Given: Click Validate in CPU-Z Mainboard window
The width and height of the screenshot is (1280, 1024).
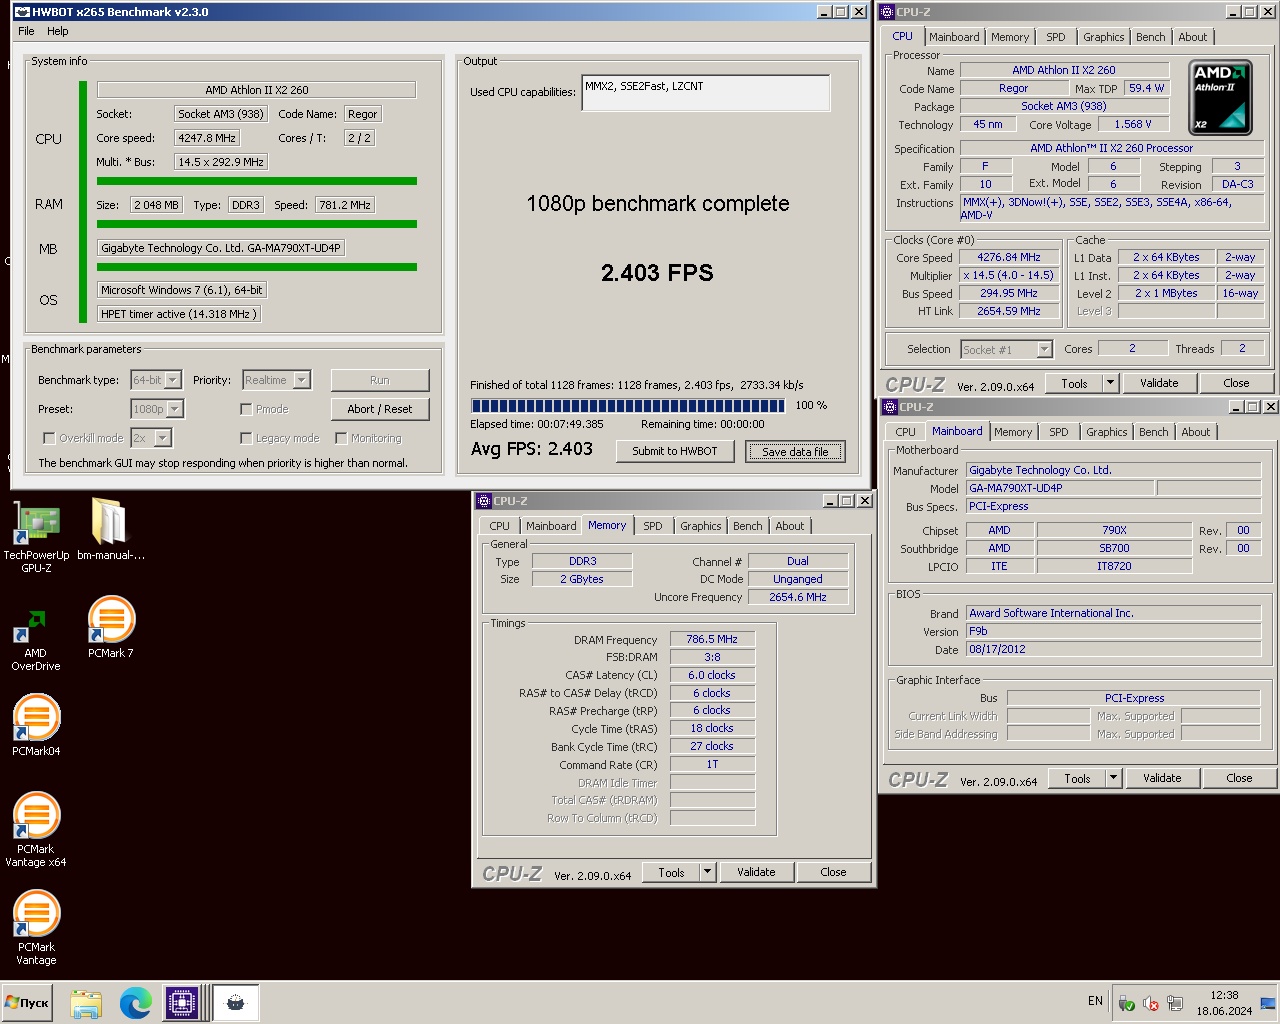Looking at the screenshot, I should point(1162,778).
